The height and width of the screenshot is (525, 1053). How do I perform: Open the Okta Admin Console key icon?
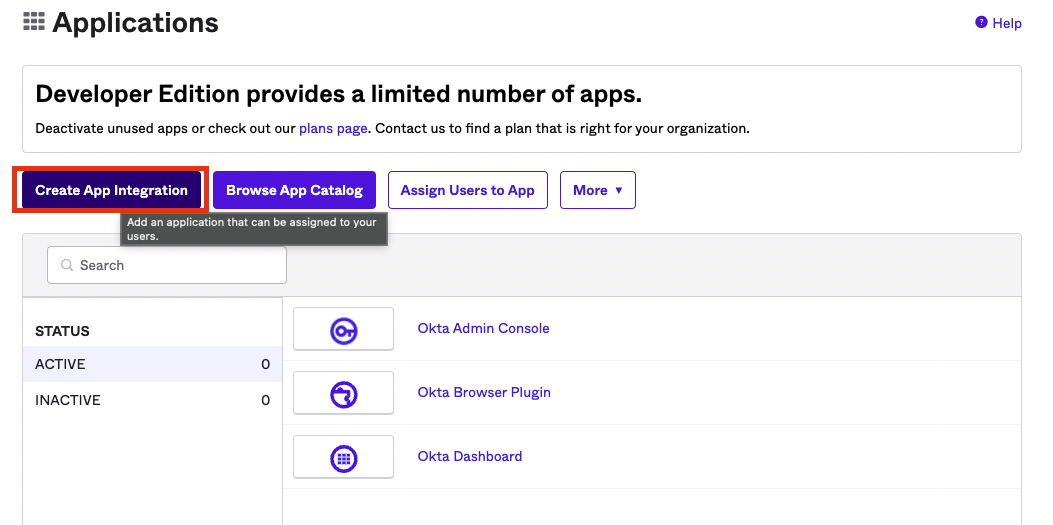343,329
